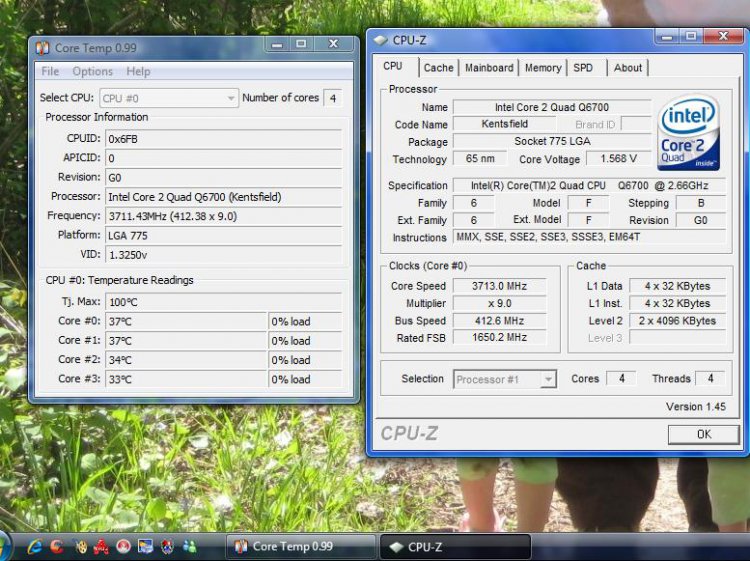Click the round red-white icon in quick launch
Screen dimensions: 750x561
(123, 546)
